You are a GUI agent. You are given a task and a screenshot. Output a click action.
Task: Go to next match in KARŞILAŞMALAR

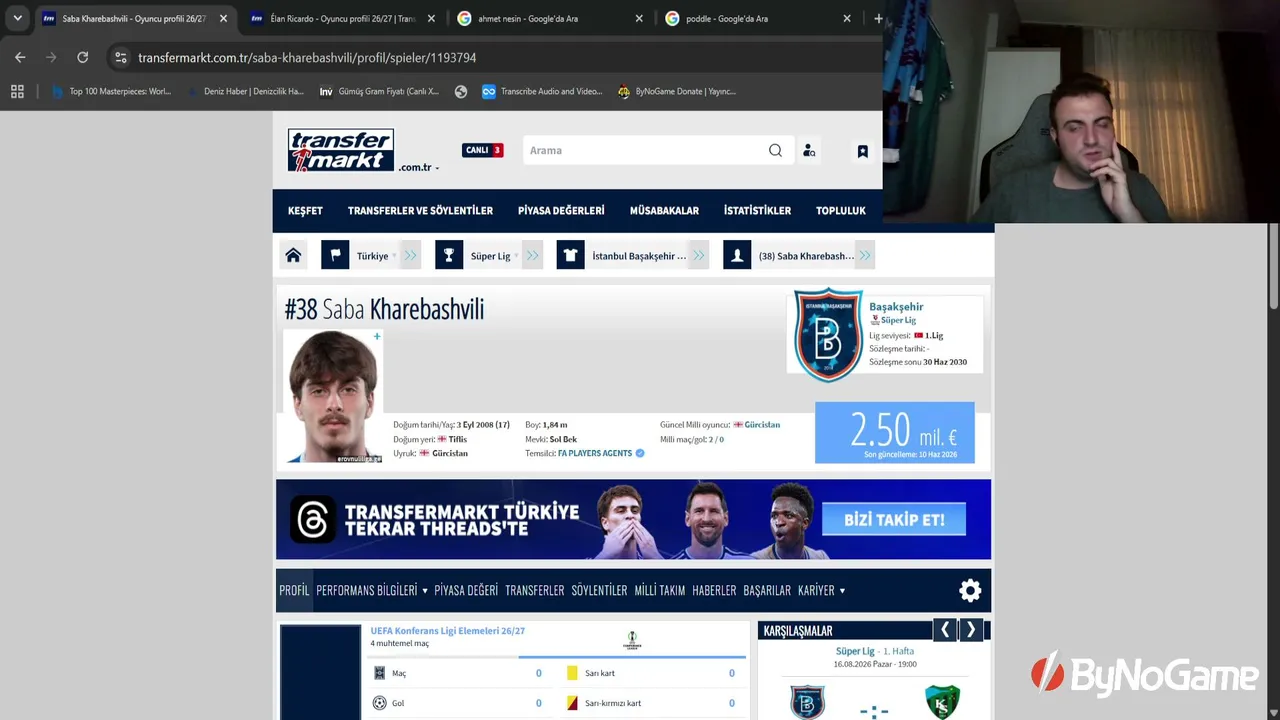coord(970,630)
